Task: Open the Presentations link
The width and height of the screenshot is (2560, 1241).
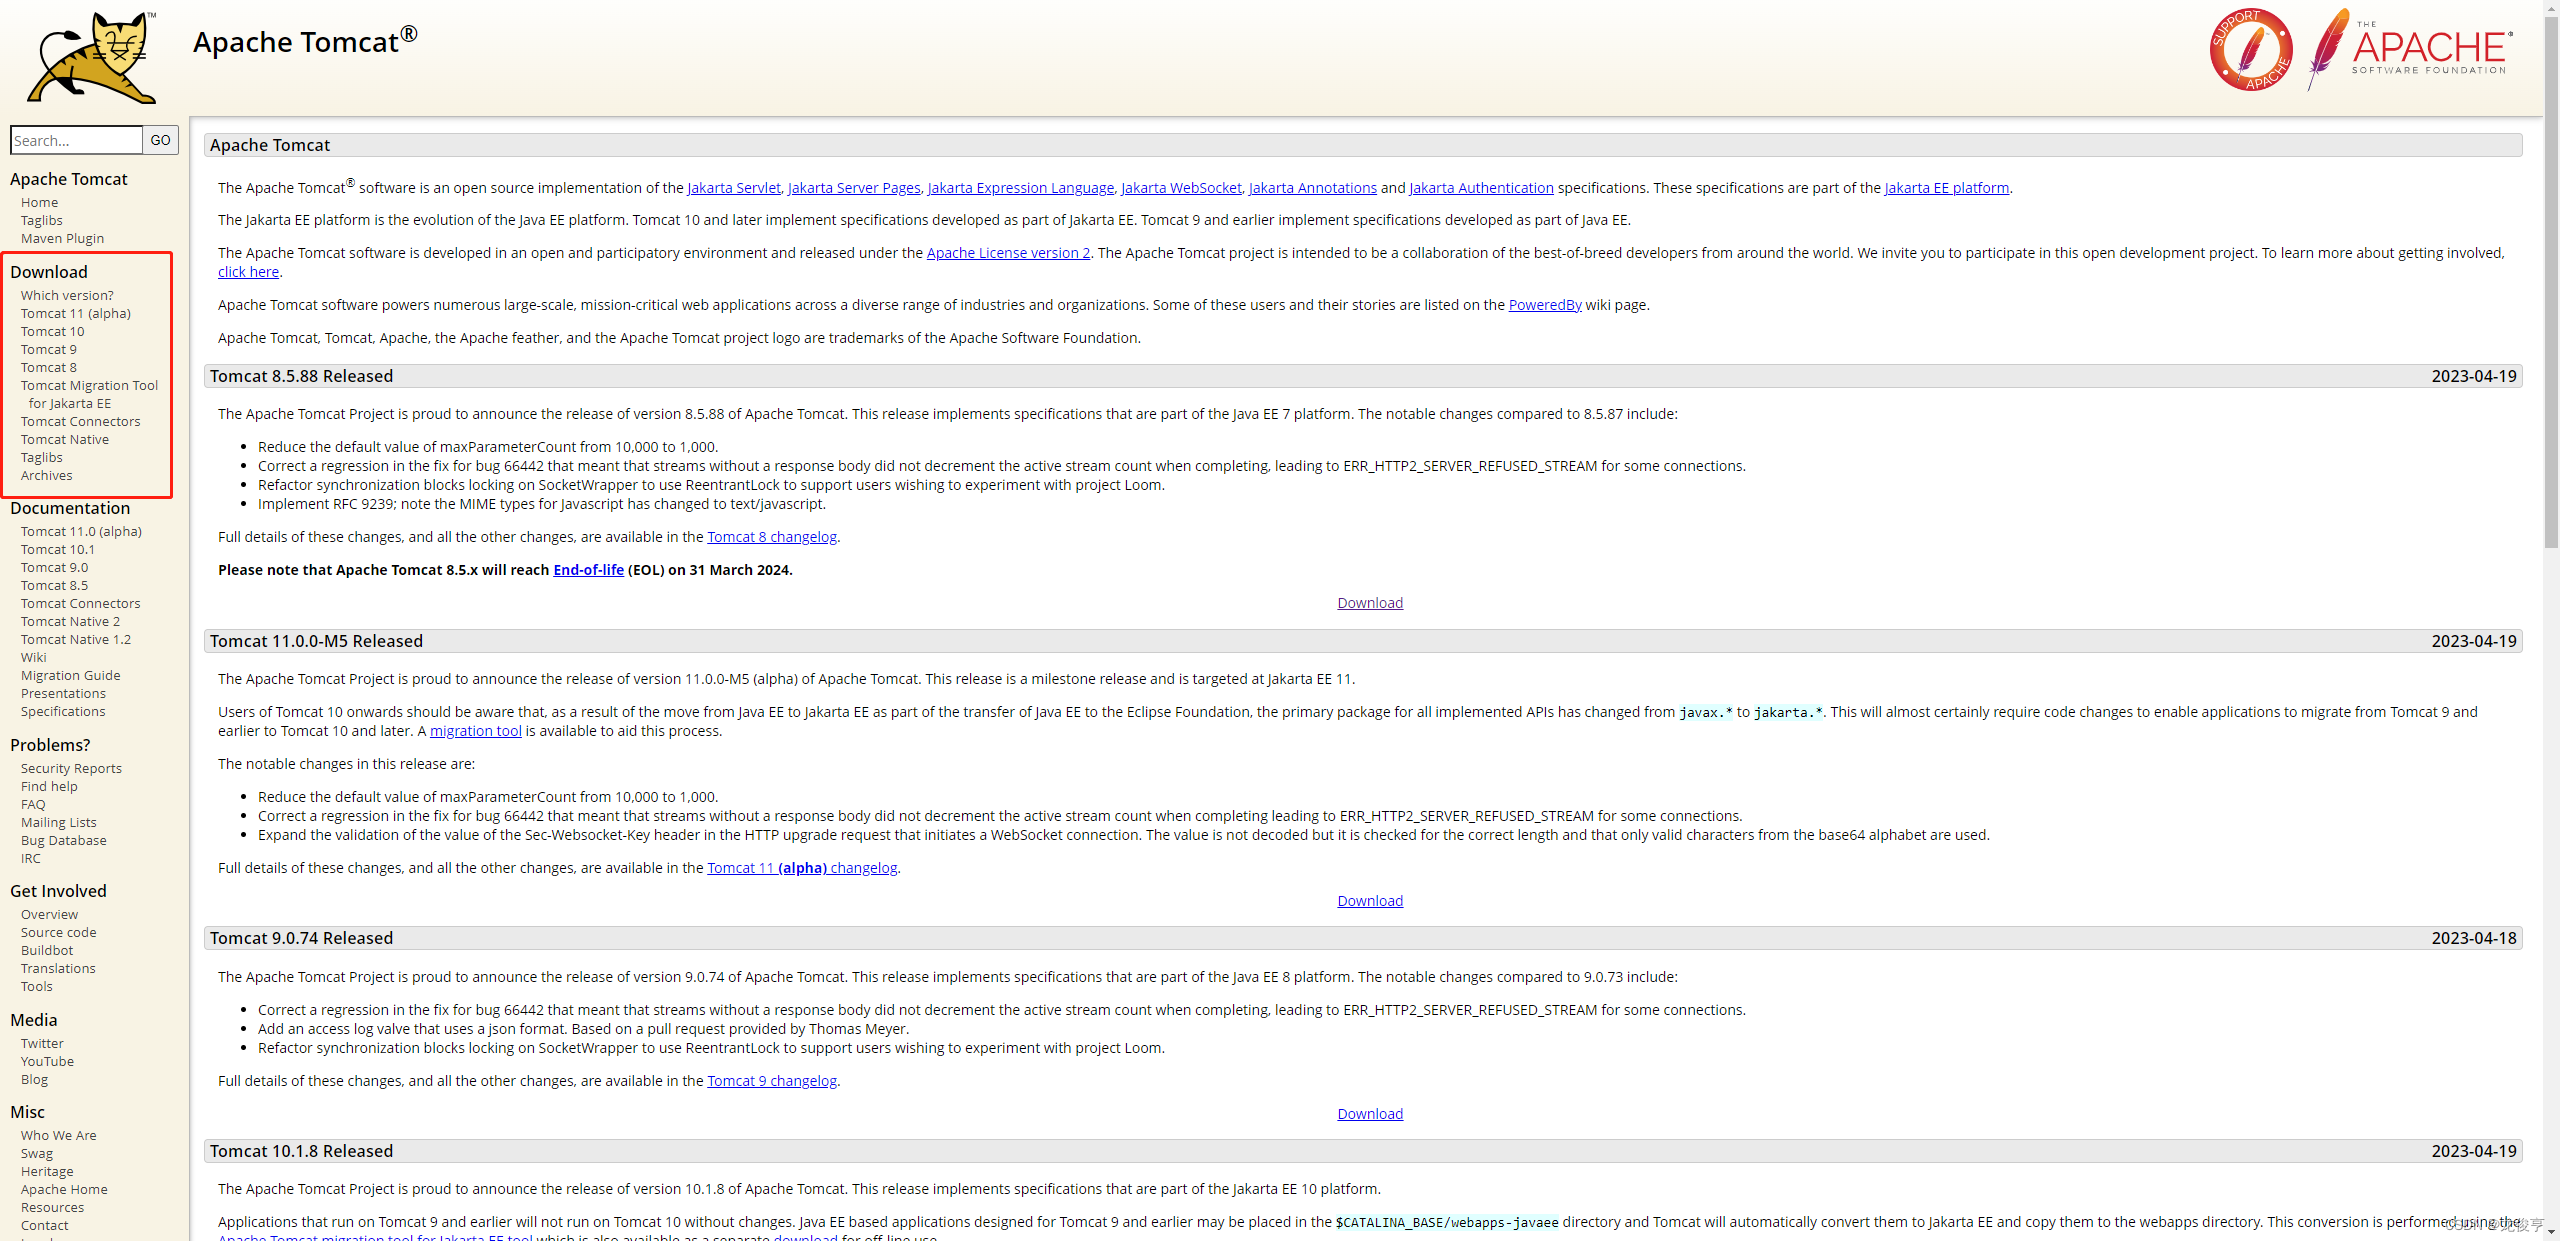Action: [63, 693]
